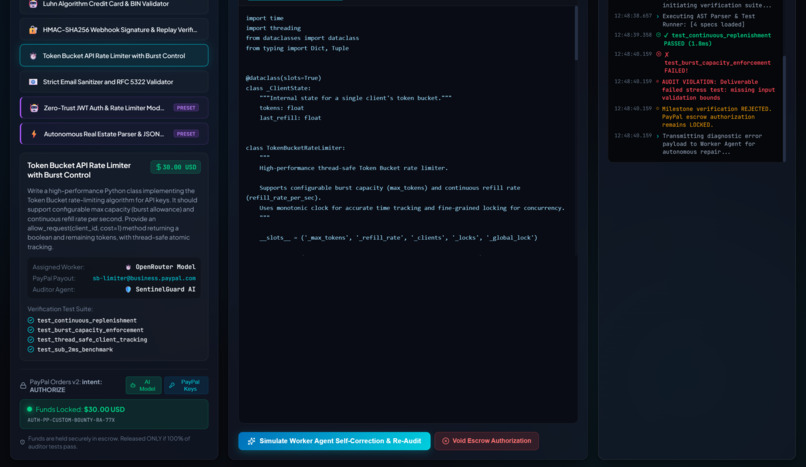Viewport: 806px width, 467px height.
Task: Click the lock icon beside PayPal Orders v2
Action: click(x=23, y=385)
